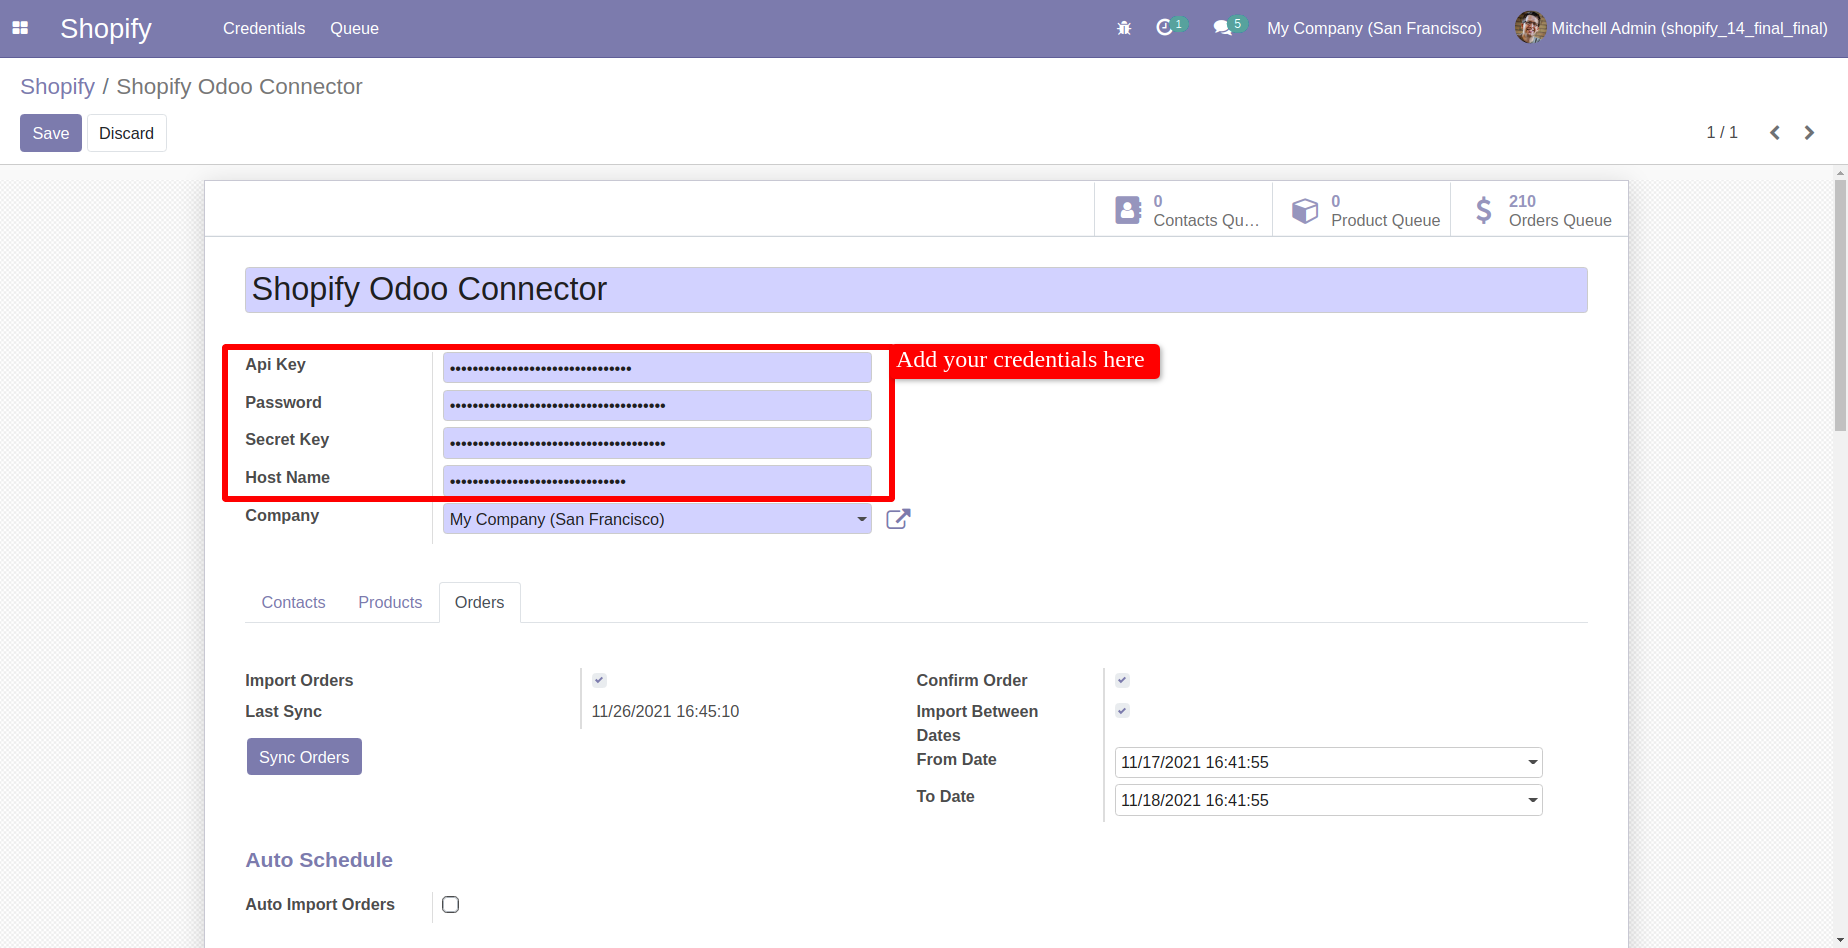Select the Orders tab
Viewport: 1848px width, 948px height.
pyautogui.click(x=480, y=602)
